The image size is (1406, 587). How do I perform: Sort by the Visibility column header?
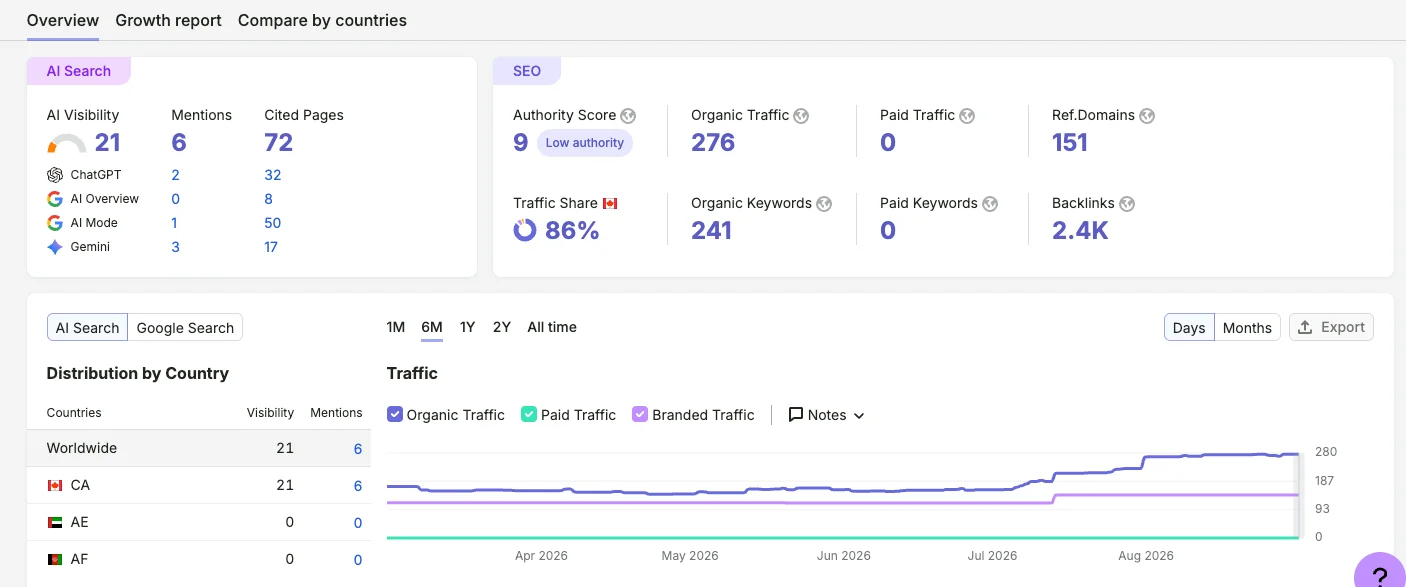(x=271, y=413)
